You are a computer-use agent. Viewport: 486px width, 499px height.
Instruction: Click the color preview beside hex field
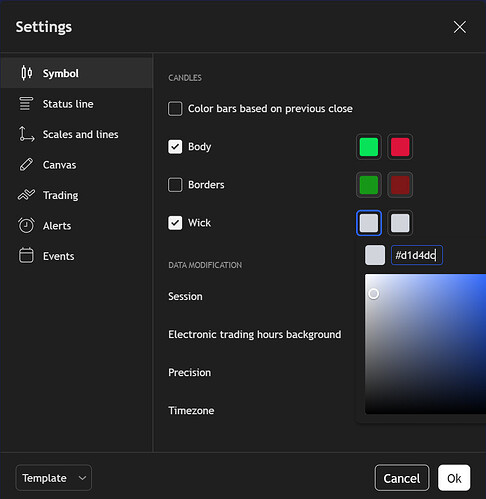tap(375, 255)
